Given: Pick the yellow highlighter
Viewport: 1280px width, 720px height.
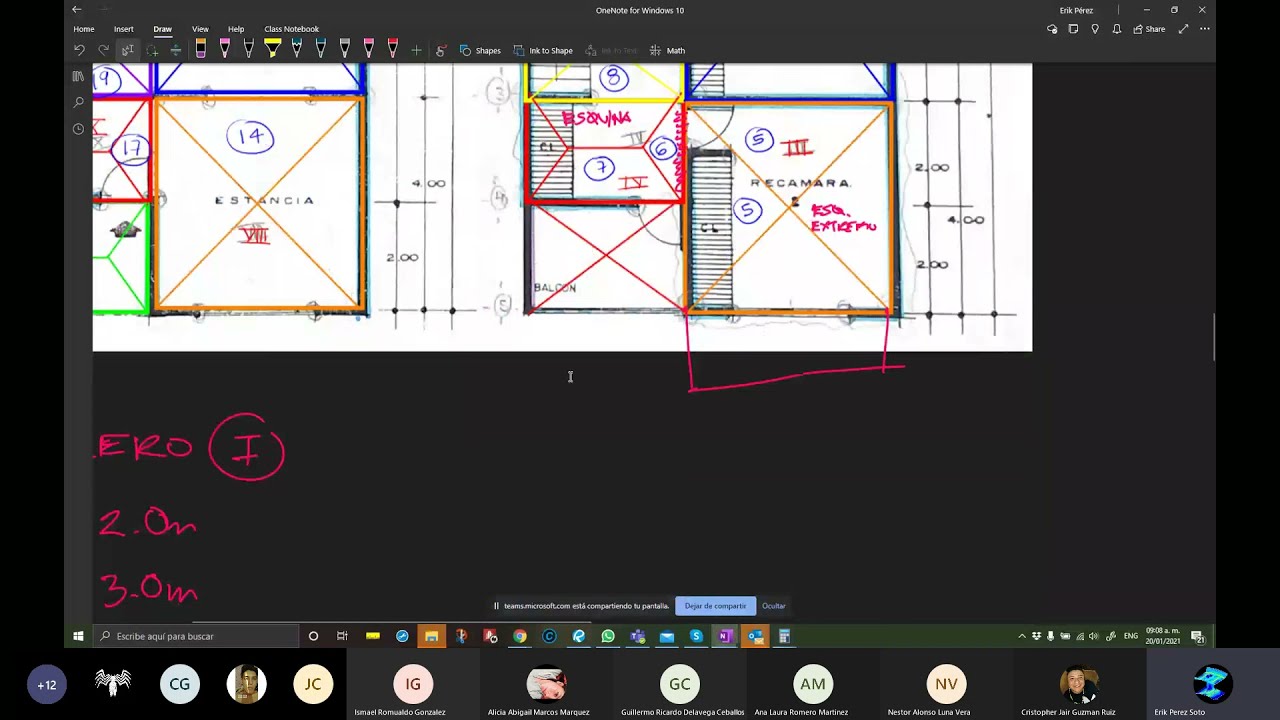Looking at the screenshot, I should coord(272,49).
